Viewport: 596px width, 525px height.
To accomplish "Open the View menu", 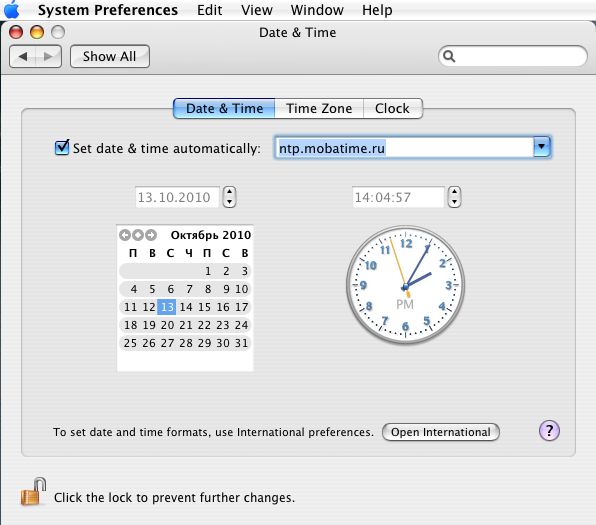I will pyautogui.click(x=257, y=10).
